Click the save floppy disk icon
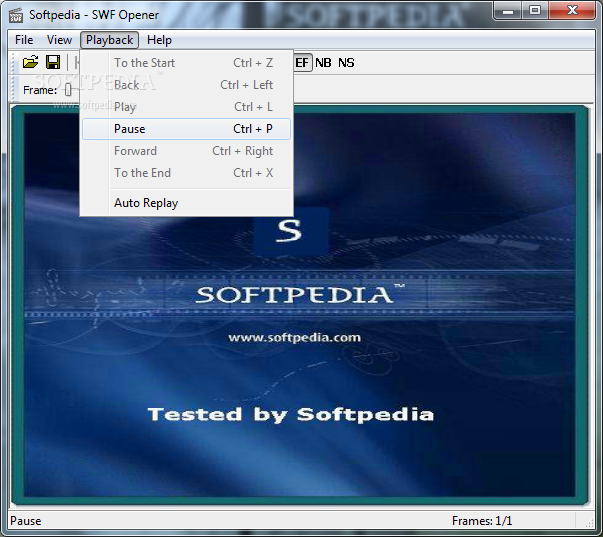Screen dimensions: 603x537 [x=53, y=62]
